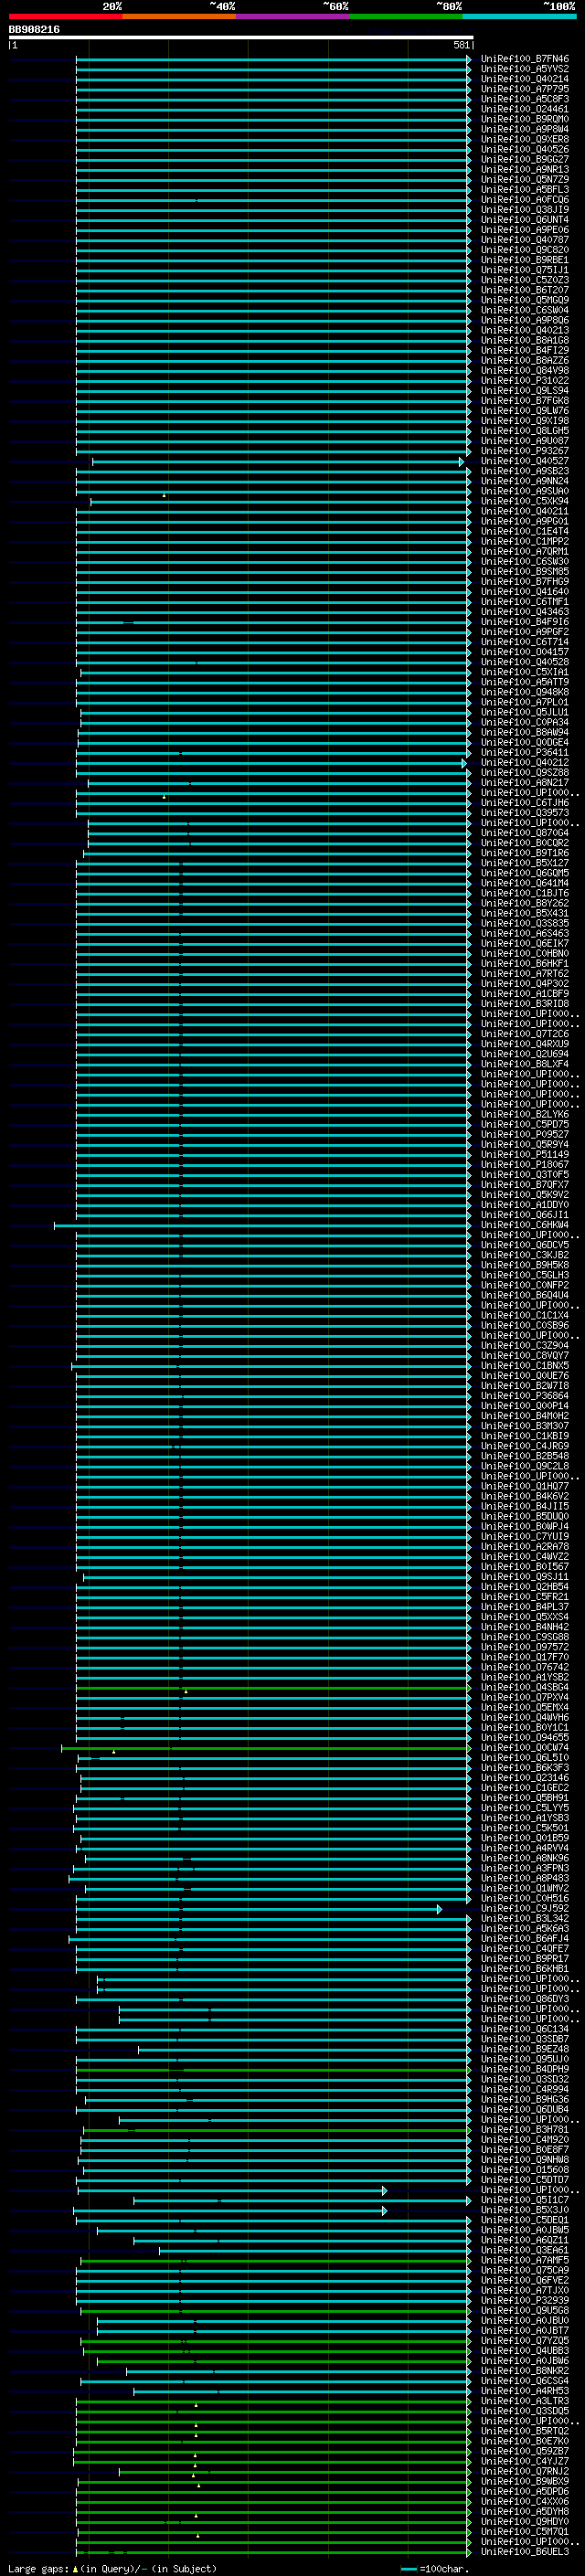585x2576 pixels.
Task: Select label UniRef100_P36411
Action: (524, 752)
